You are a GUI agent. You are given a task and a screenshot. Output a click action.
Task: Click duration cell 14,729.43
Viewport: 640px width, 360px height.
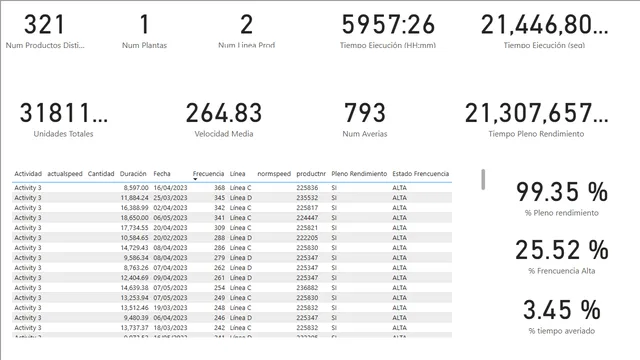tap(134, 248)
